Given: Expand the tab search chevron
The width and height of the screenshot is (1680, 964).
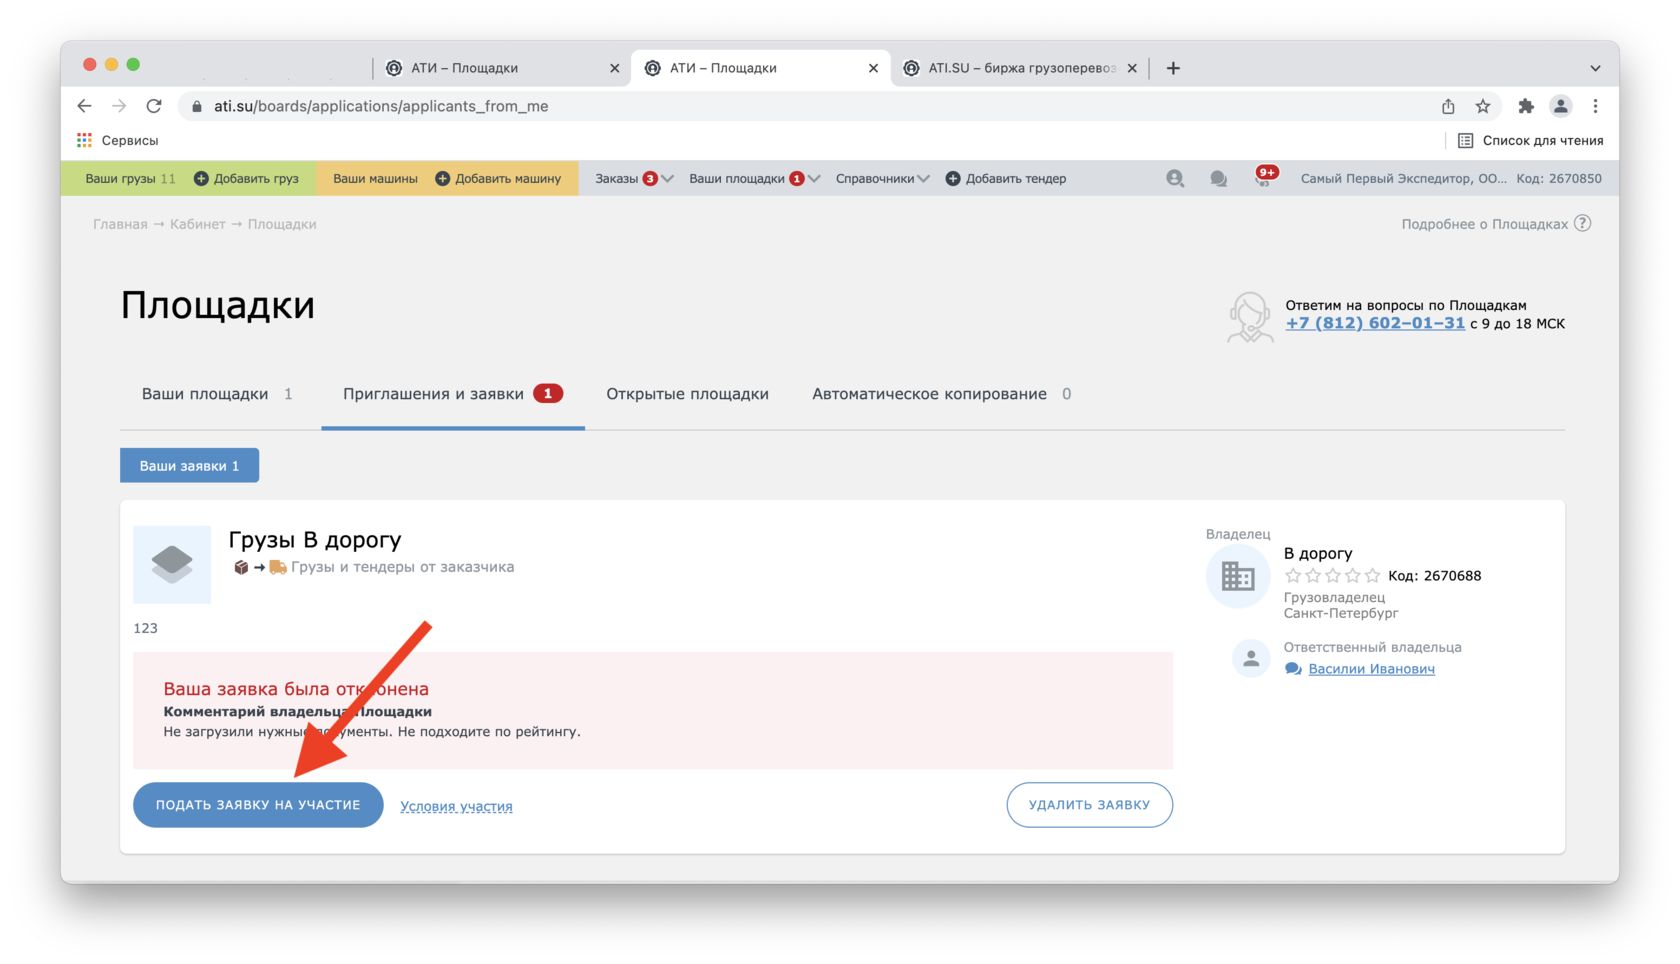Looking at the screenshot, I should click(x=1595, y=68).
